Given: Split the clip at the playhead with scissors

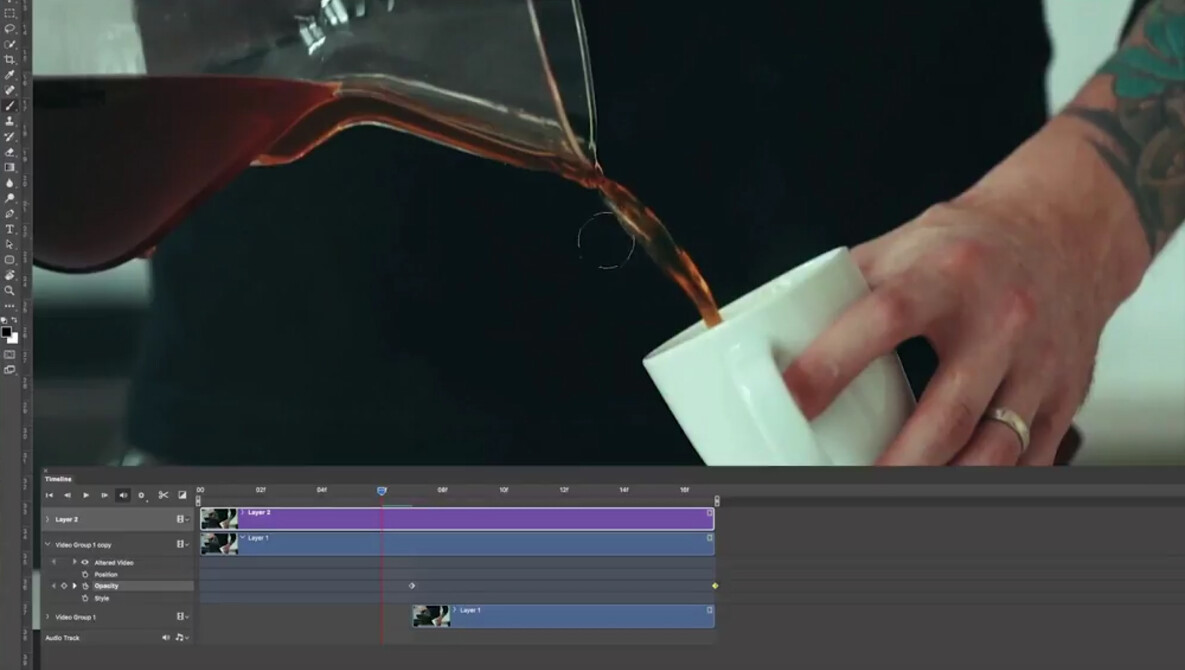Looking at the screenshot, I should tap(162, 495).
